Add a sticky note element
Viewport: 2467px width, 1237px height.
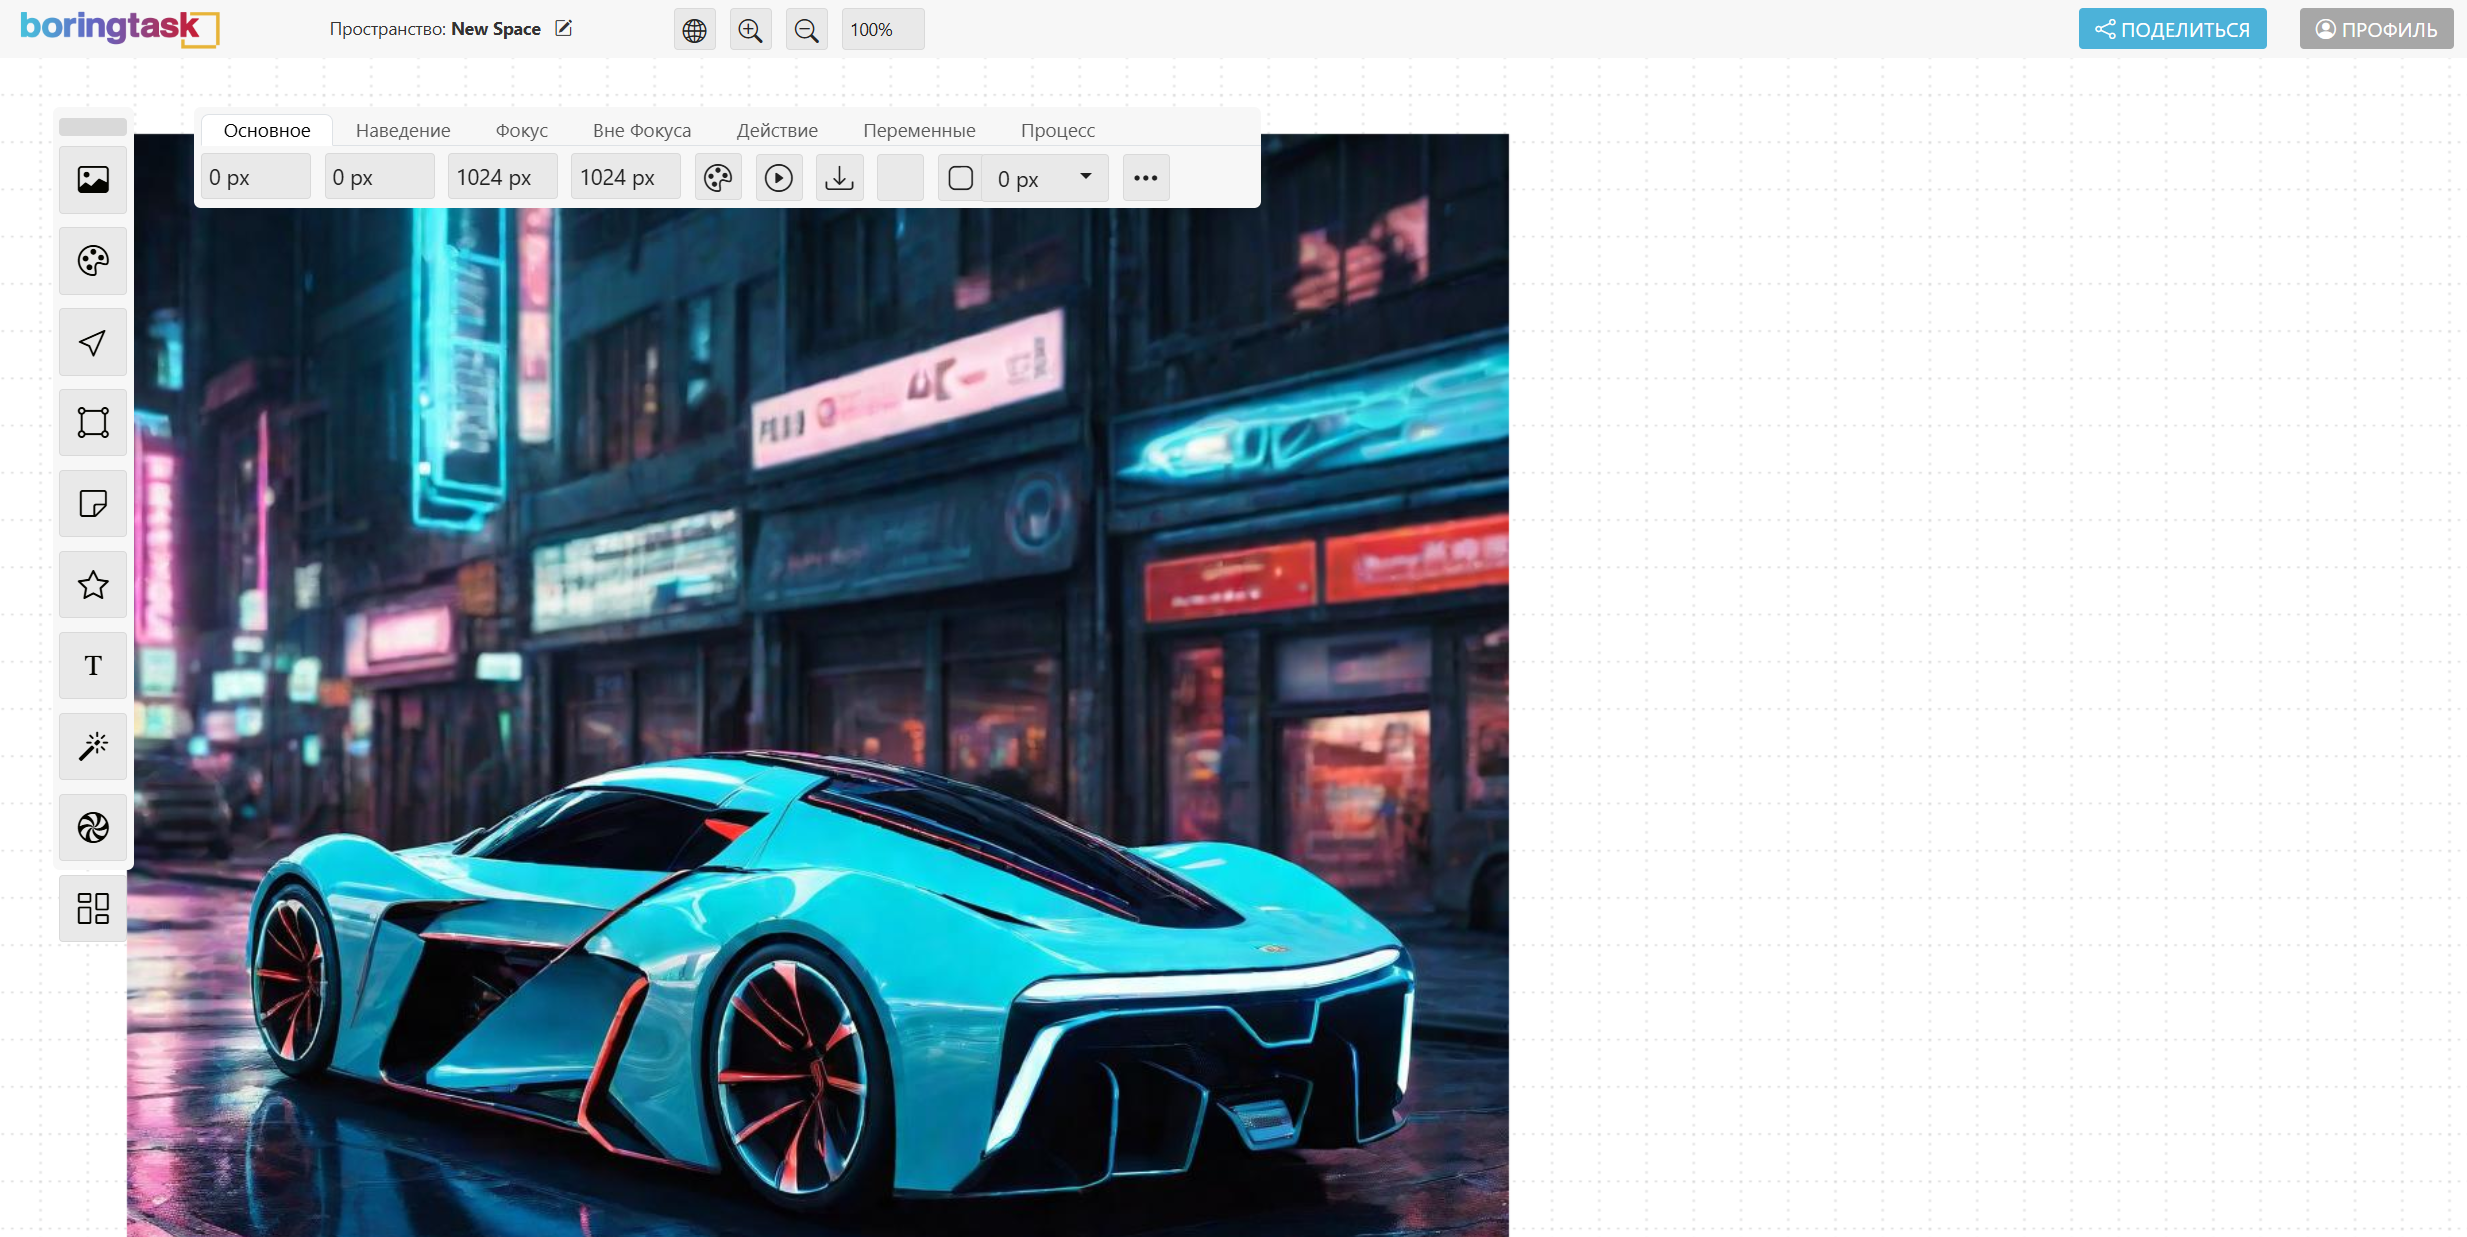pos(93,503)
